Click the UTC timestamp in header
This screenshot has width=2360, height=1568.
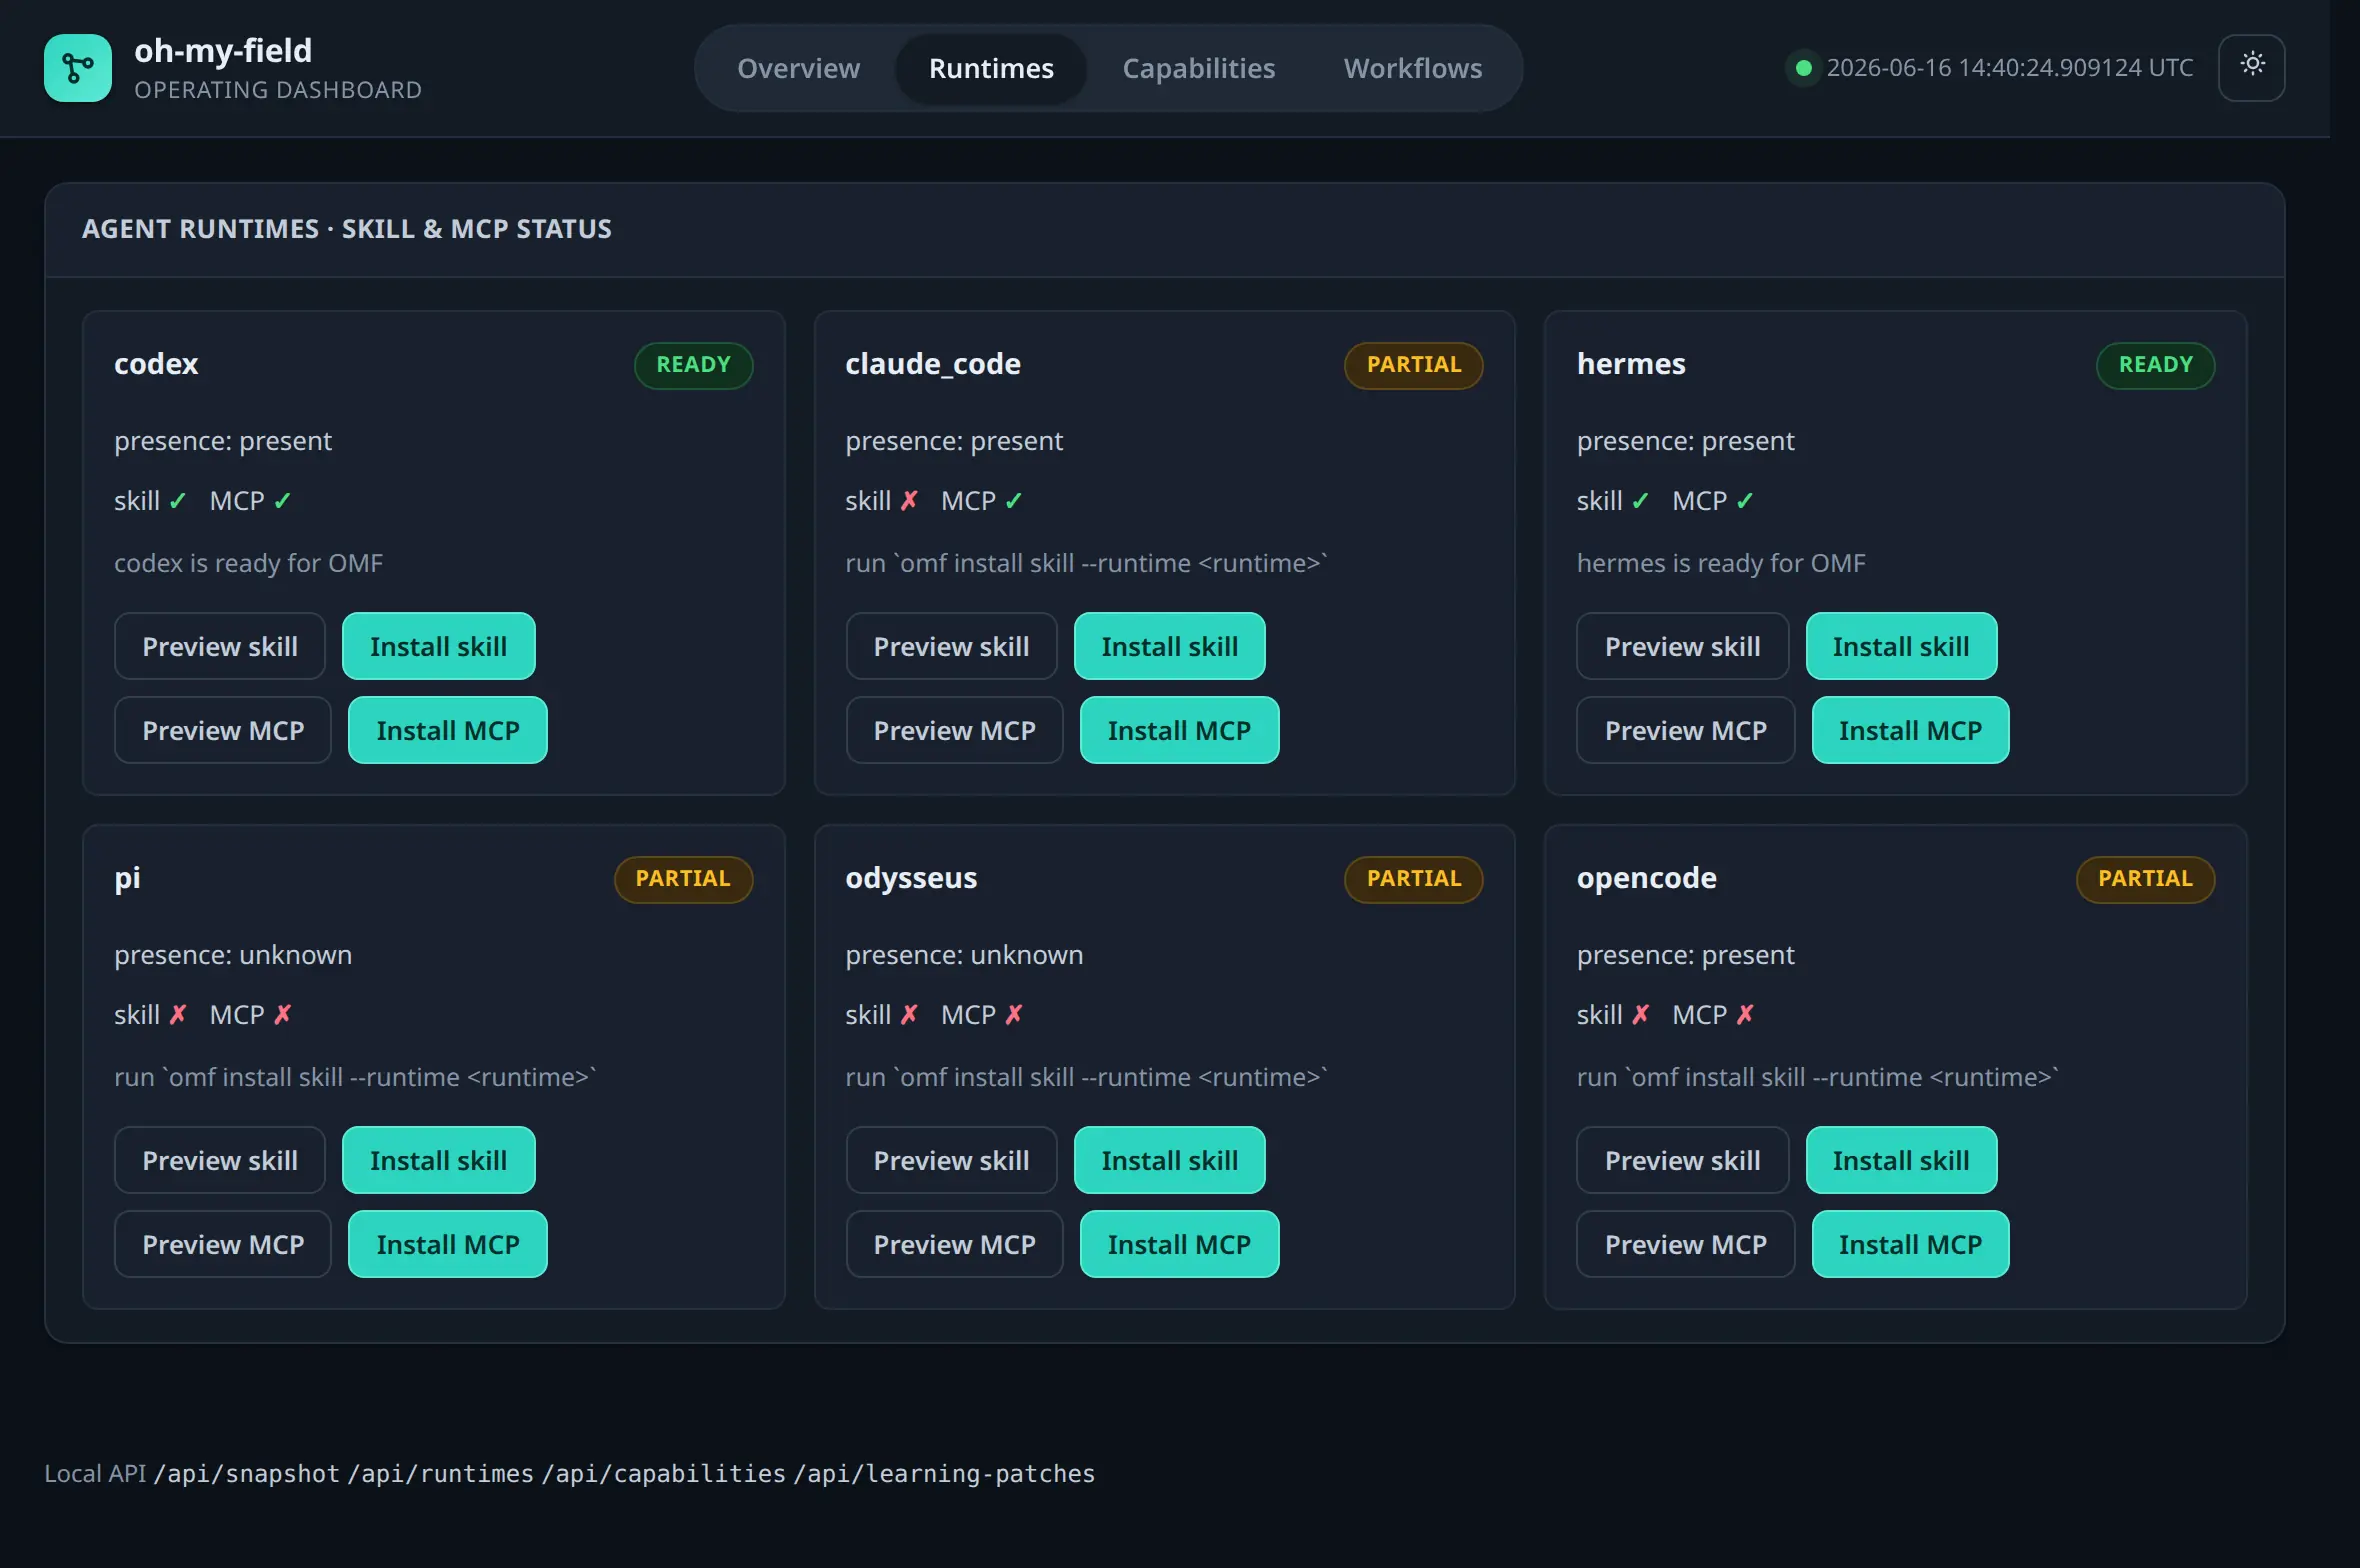pos(2009,68)
